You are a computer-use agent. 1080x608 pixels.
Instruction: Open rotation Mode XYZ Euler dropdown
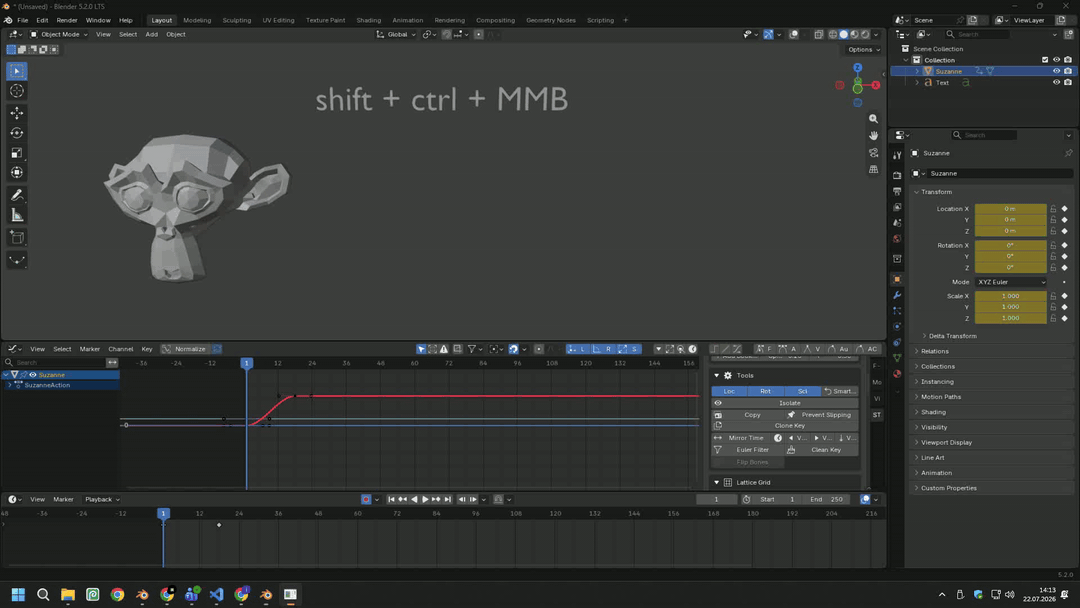point(1010,282)
